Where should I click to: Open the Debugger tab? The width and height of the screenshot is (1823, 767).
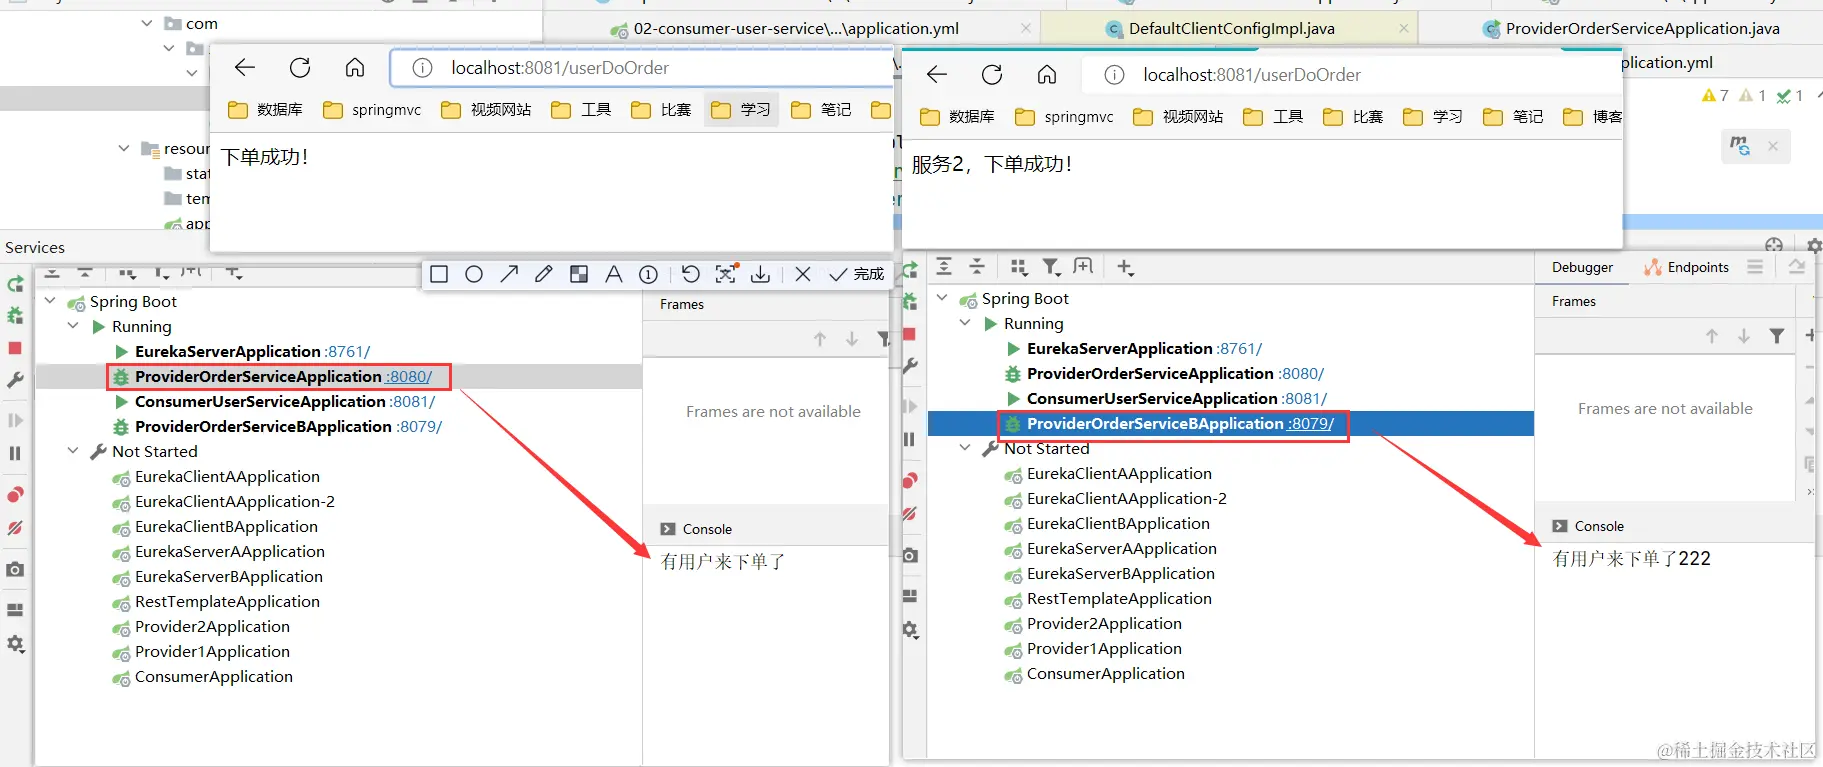point(1582,267)
